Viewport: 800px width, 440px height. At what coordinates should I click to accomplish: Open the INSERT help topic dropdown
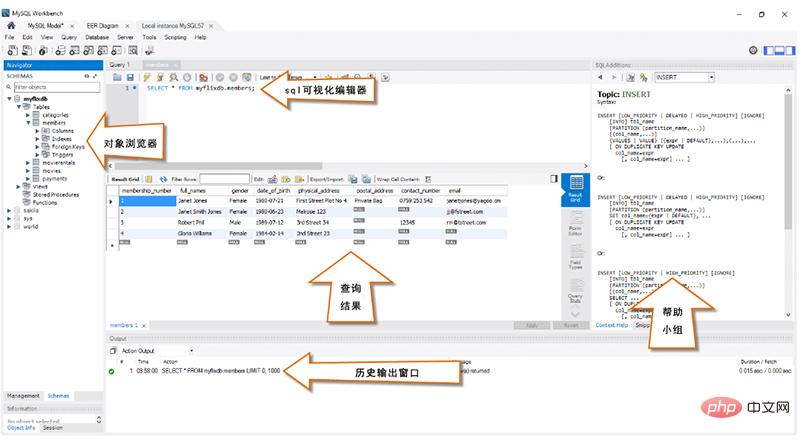click(711, 77)
